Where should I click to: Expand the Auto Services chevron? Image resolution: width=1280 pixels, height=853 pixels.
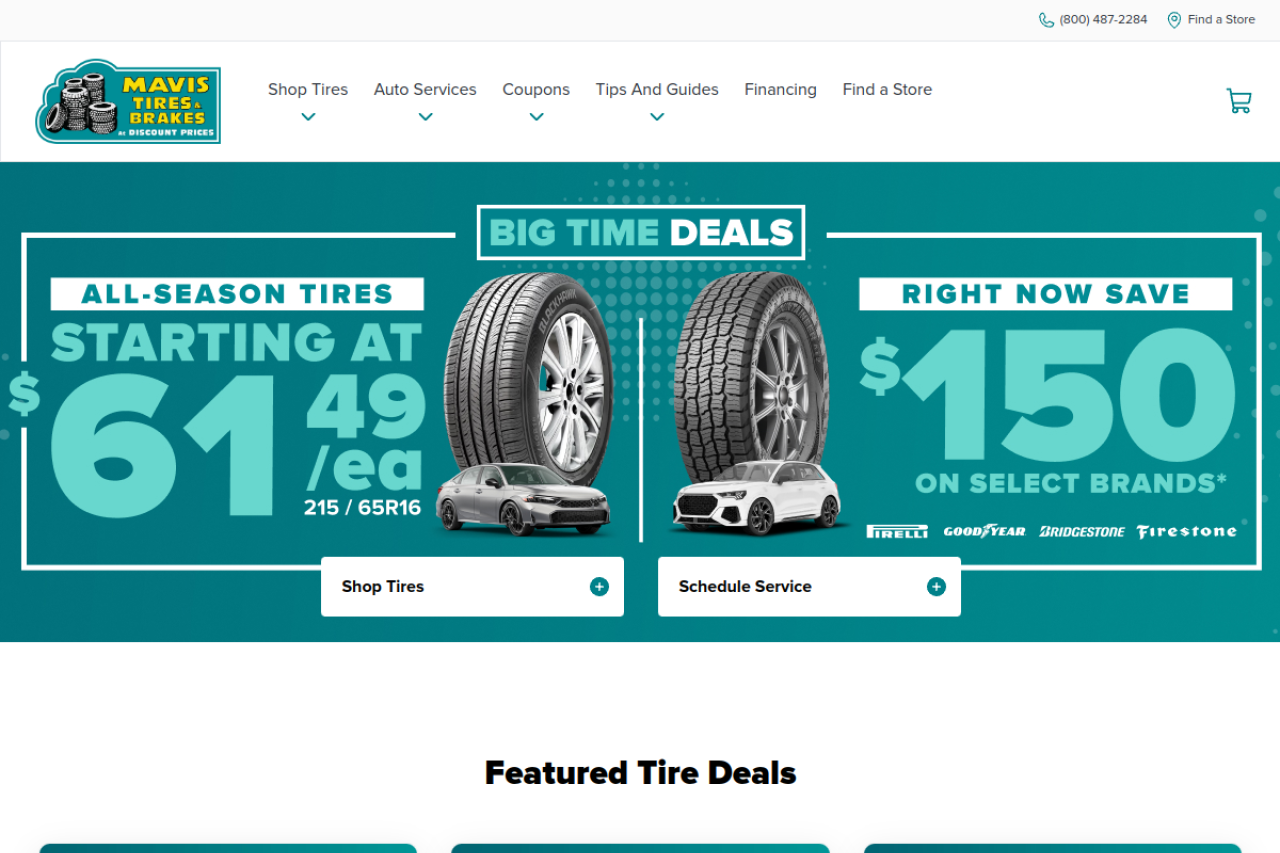point(425,117)
